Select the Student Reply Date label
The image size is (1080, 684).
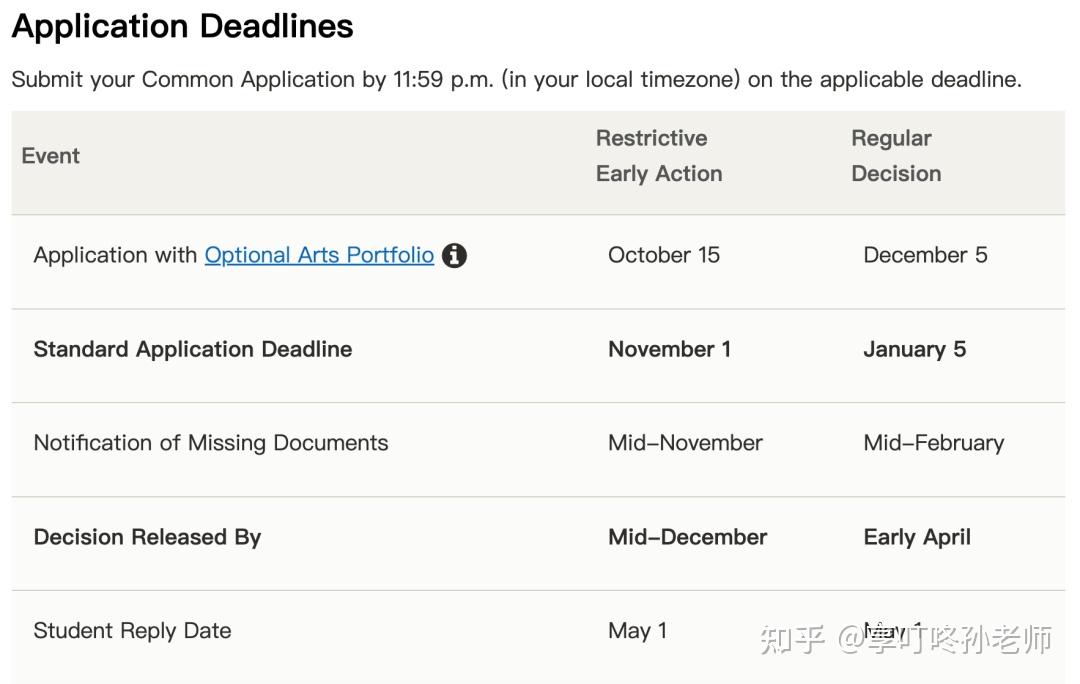click(x=132, y=631)
